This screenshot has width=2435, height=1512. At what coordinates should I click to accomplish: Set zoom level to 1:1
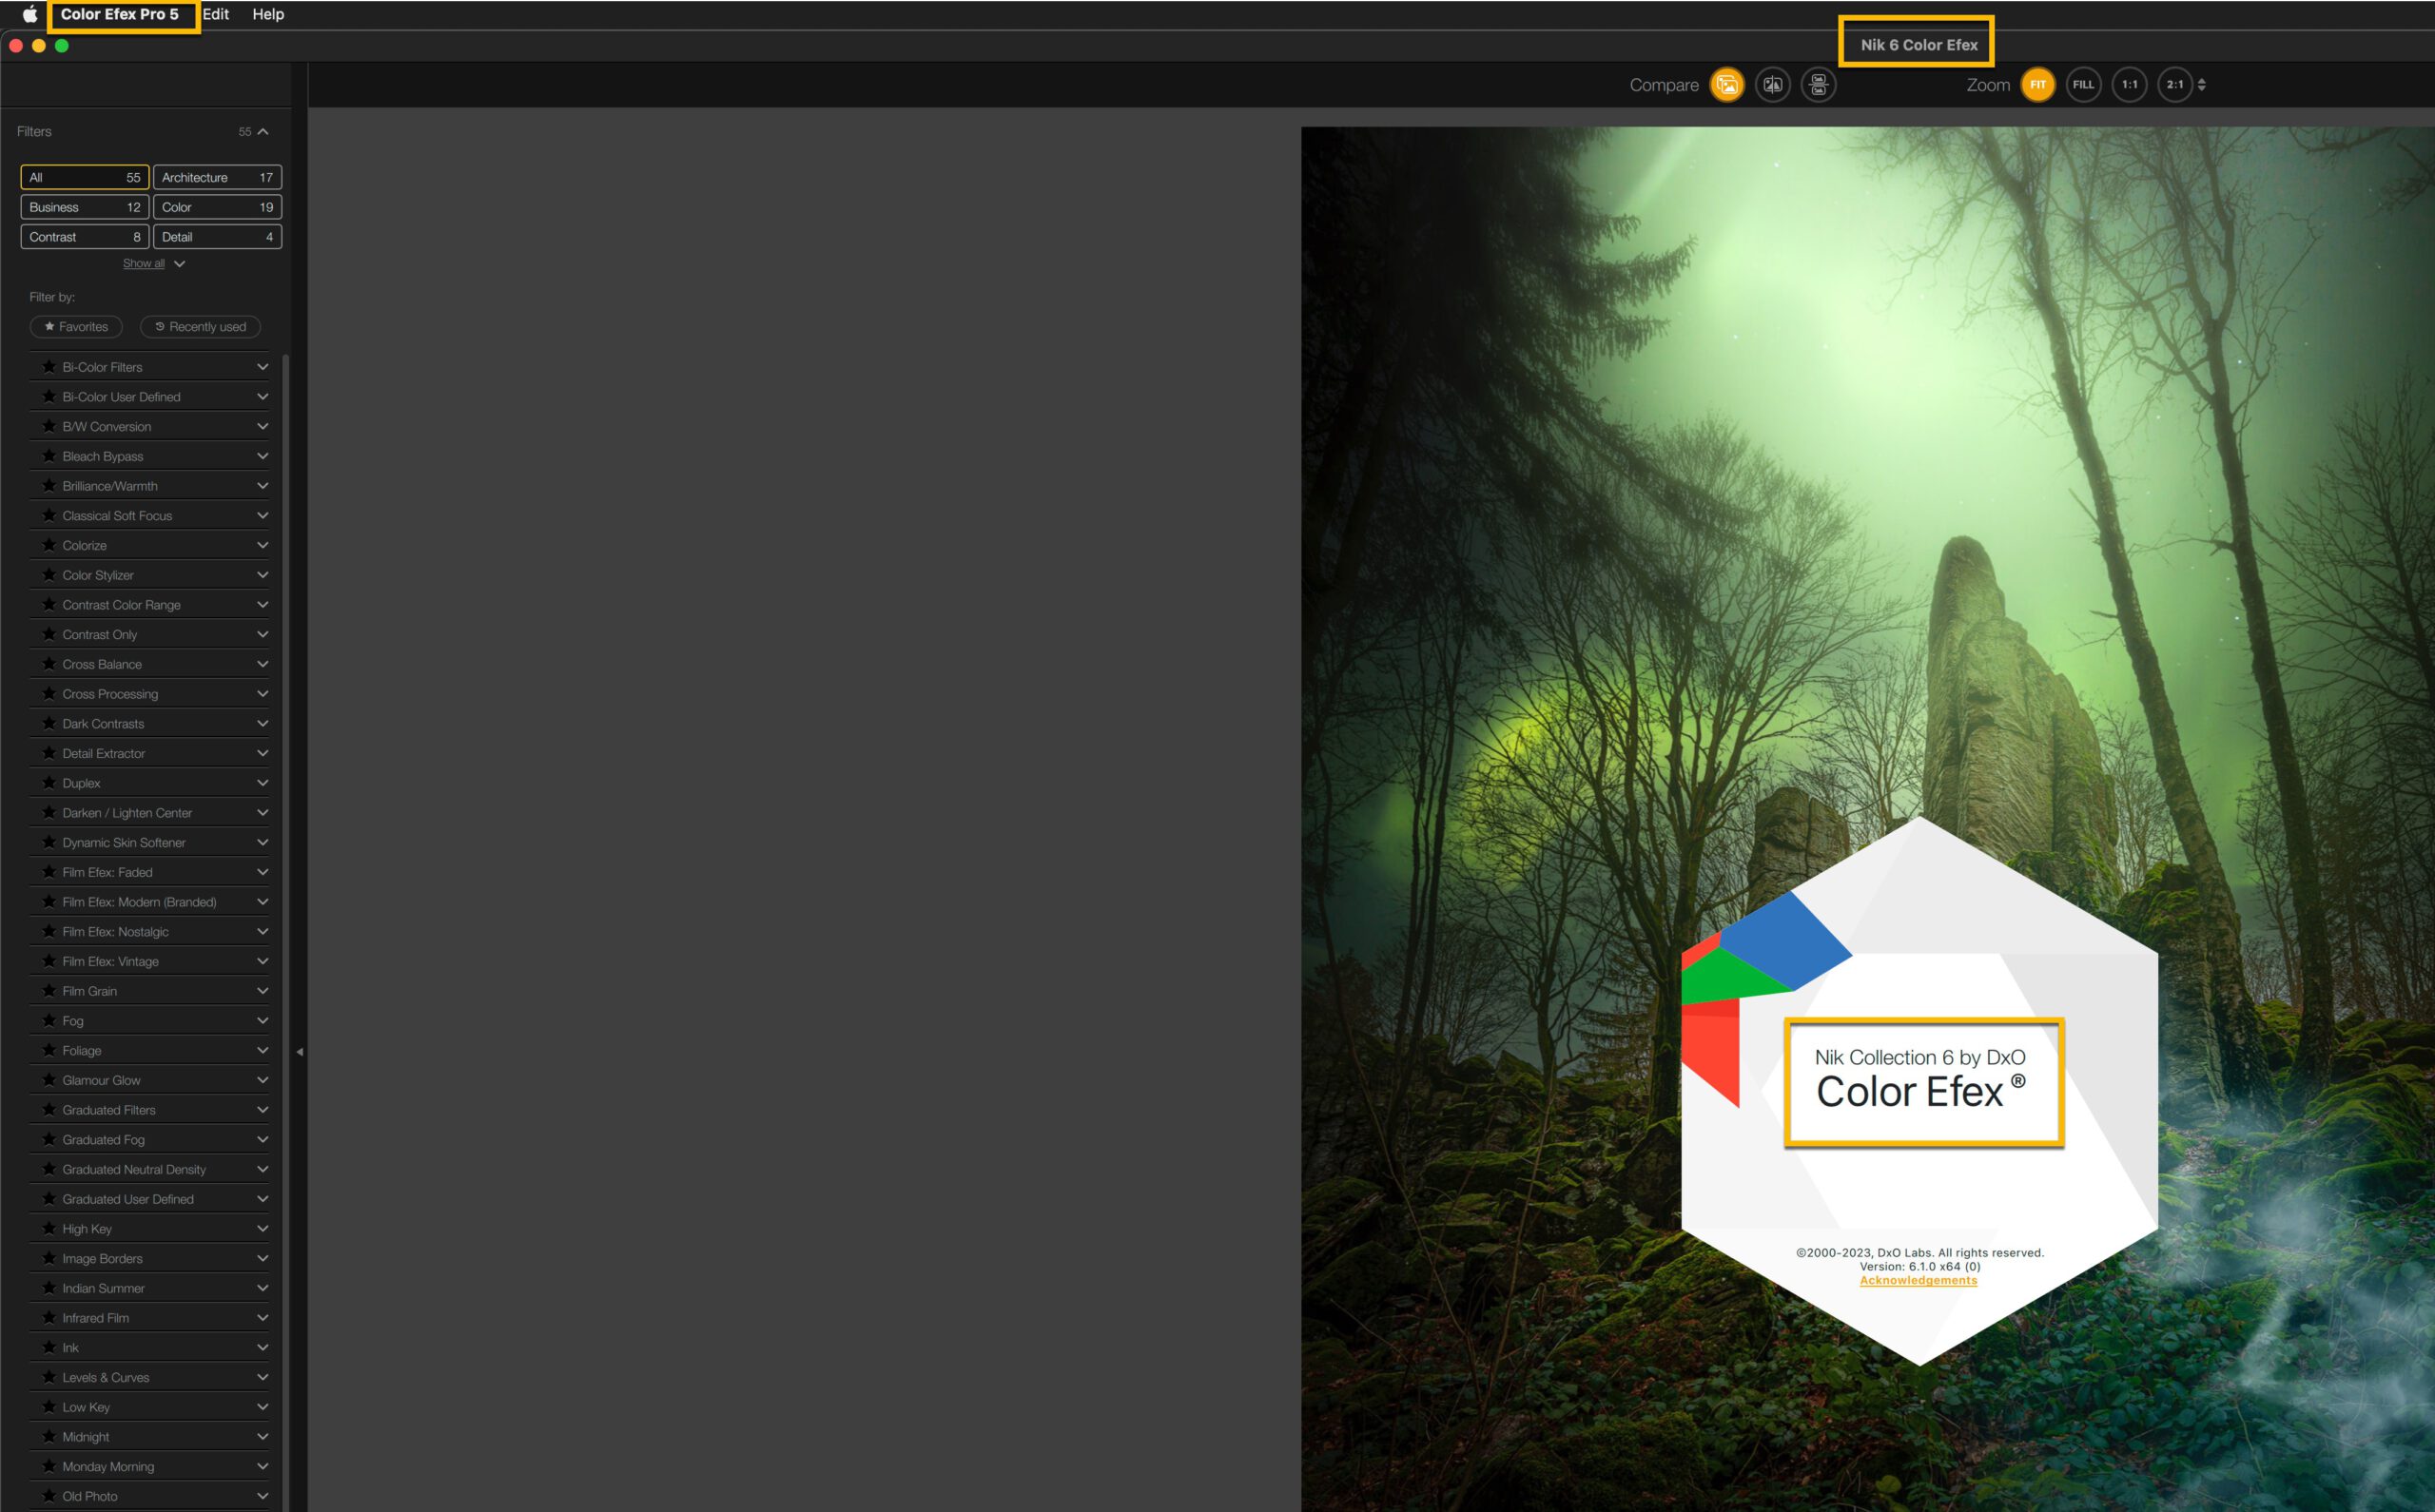point(2129,85)
